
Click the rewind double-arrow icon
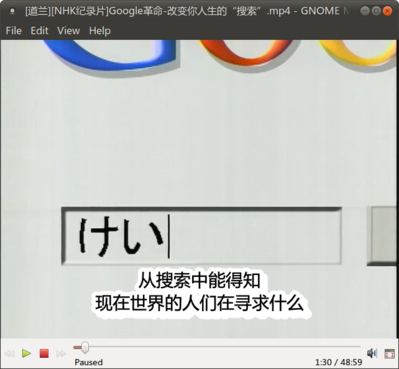9,353
